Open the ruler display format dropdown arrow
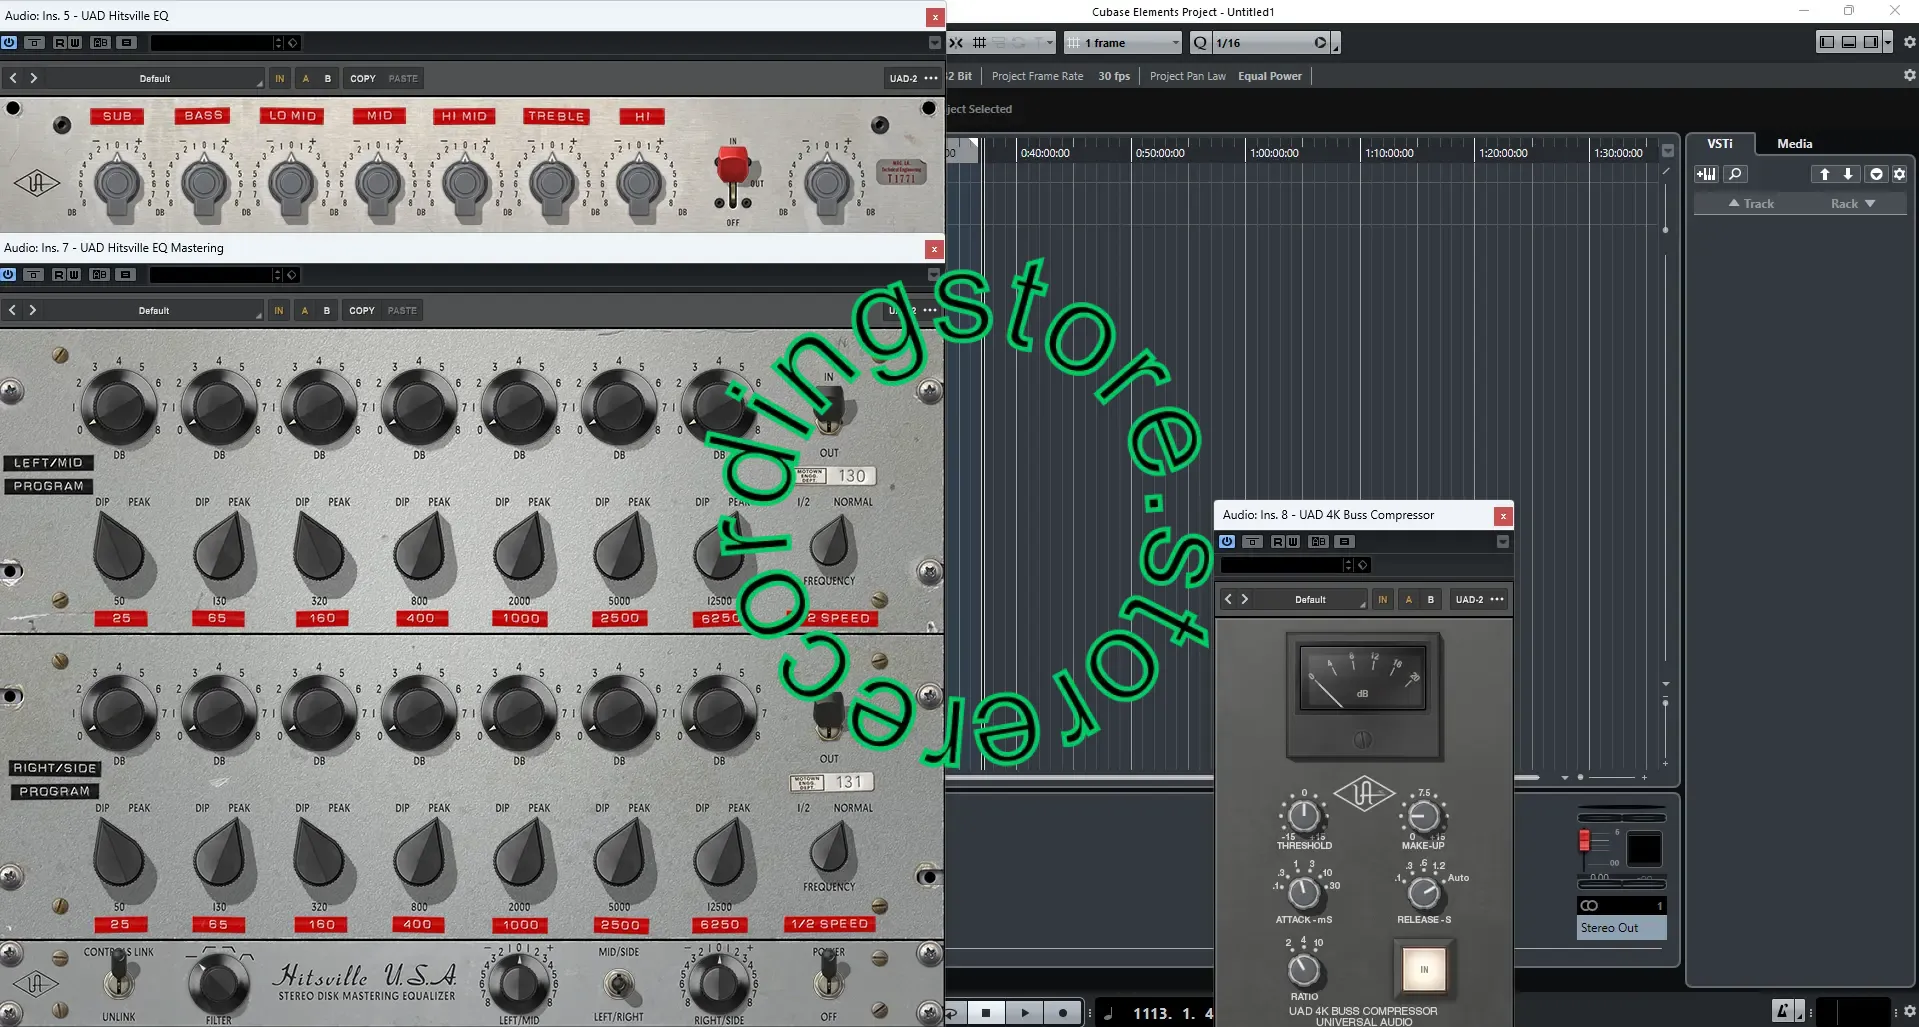 tap(1668, 151)
